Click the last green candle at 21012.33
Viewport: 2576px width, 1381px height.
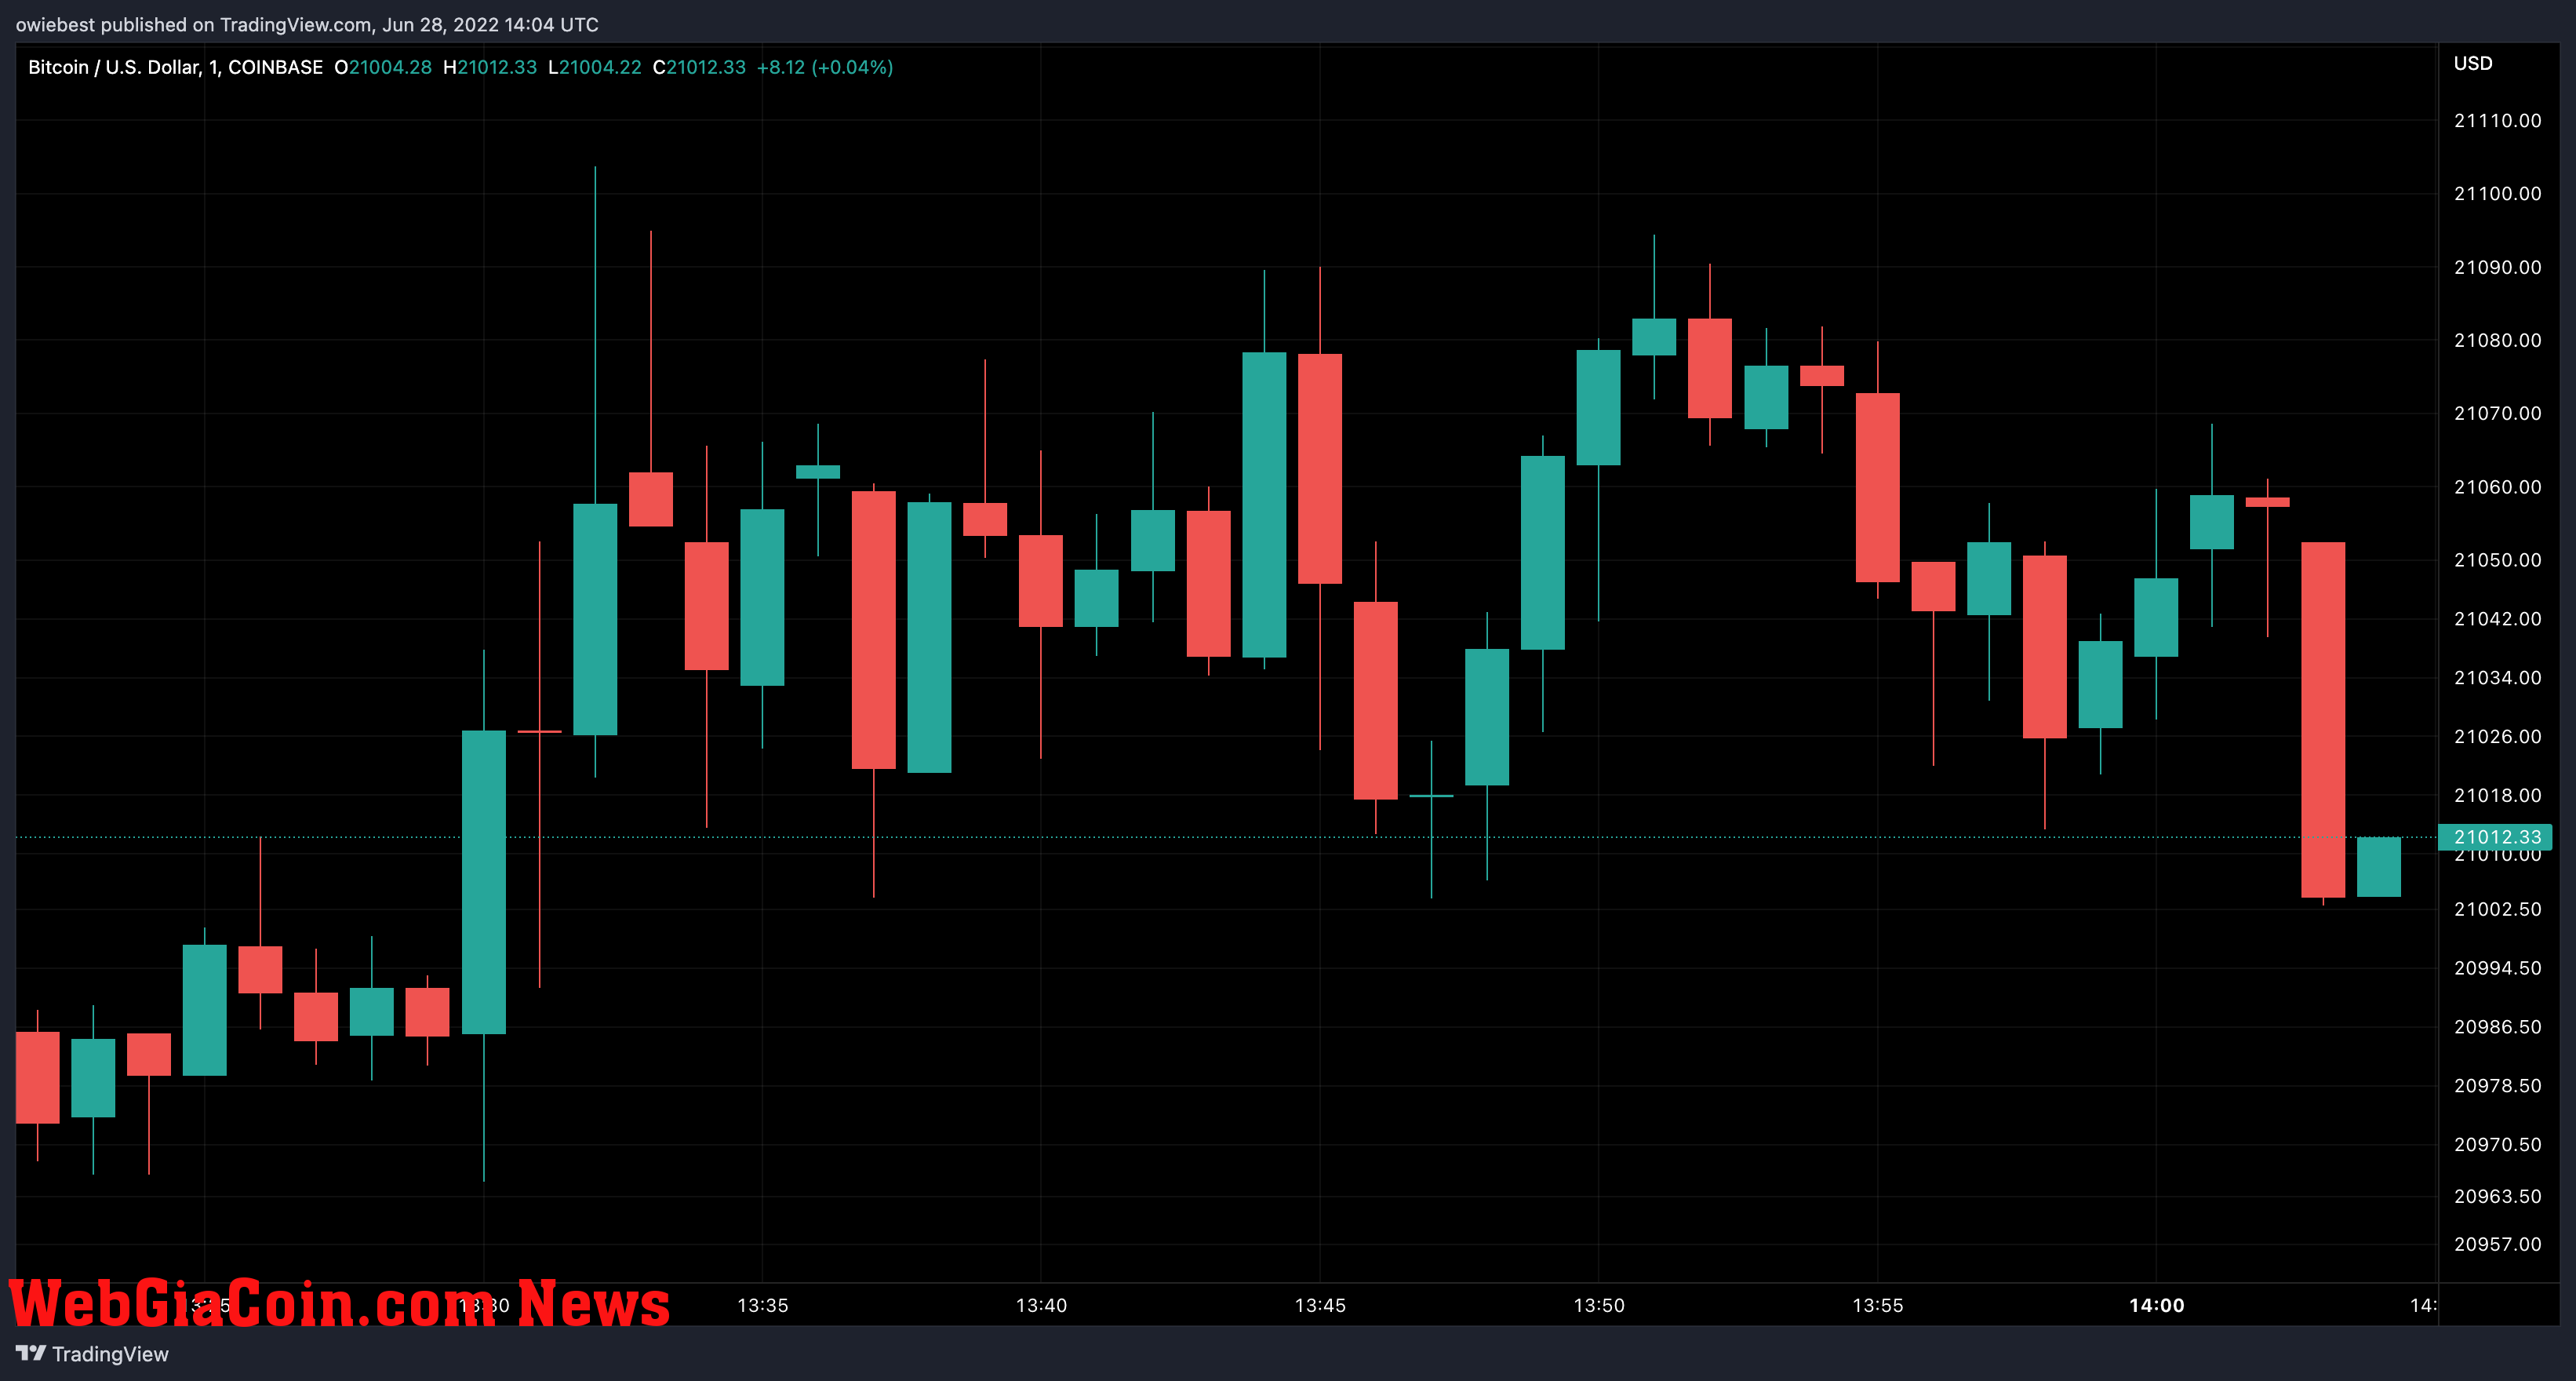point(2379,867)
